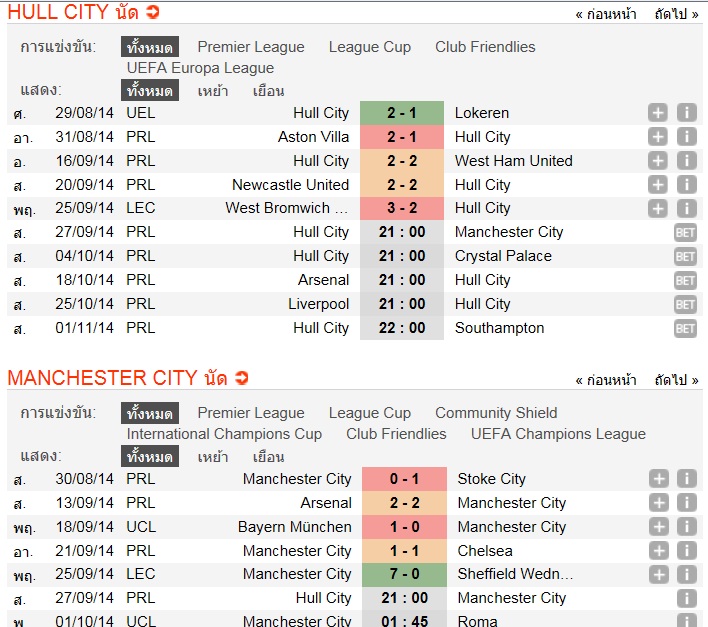Show home matches only (เหย้า) for Hull City
Viewport: 708px width, 627px height.
click(212, 91)
